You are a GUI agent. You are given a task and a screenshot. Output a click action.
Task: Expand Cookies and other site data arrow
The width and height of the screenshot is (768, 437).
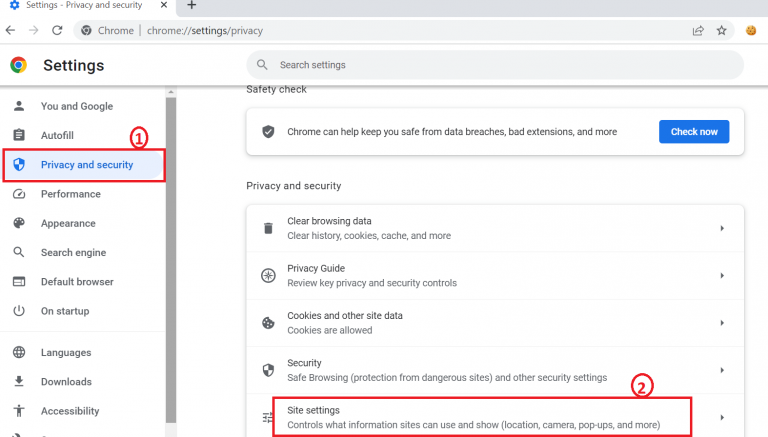(x=721, y=323)
